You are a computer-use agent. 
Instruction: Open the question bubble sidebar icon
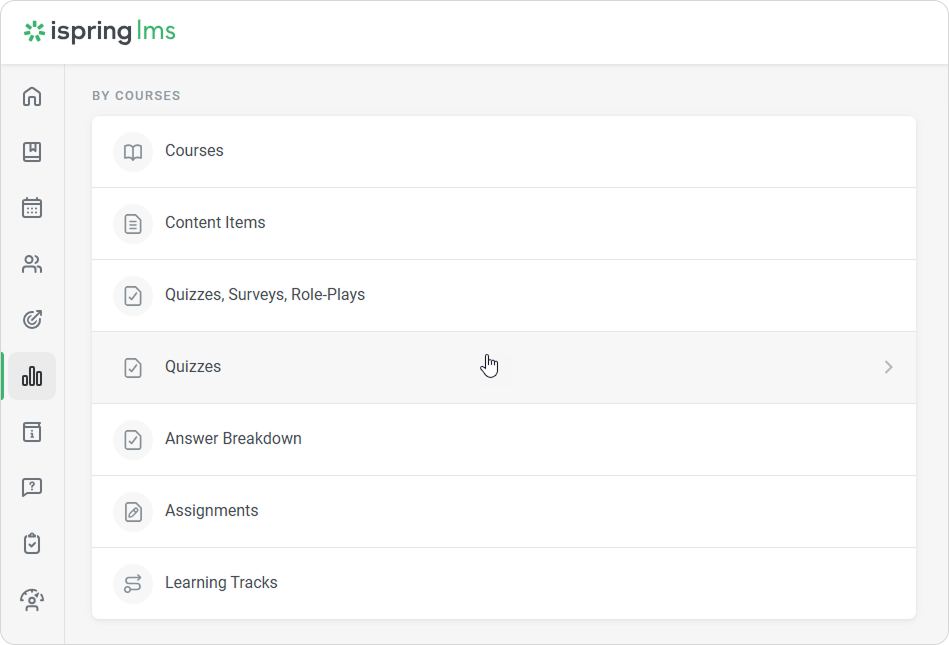[32, 488]
